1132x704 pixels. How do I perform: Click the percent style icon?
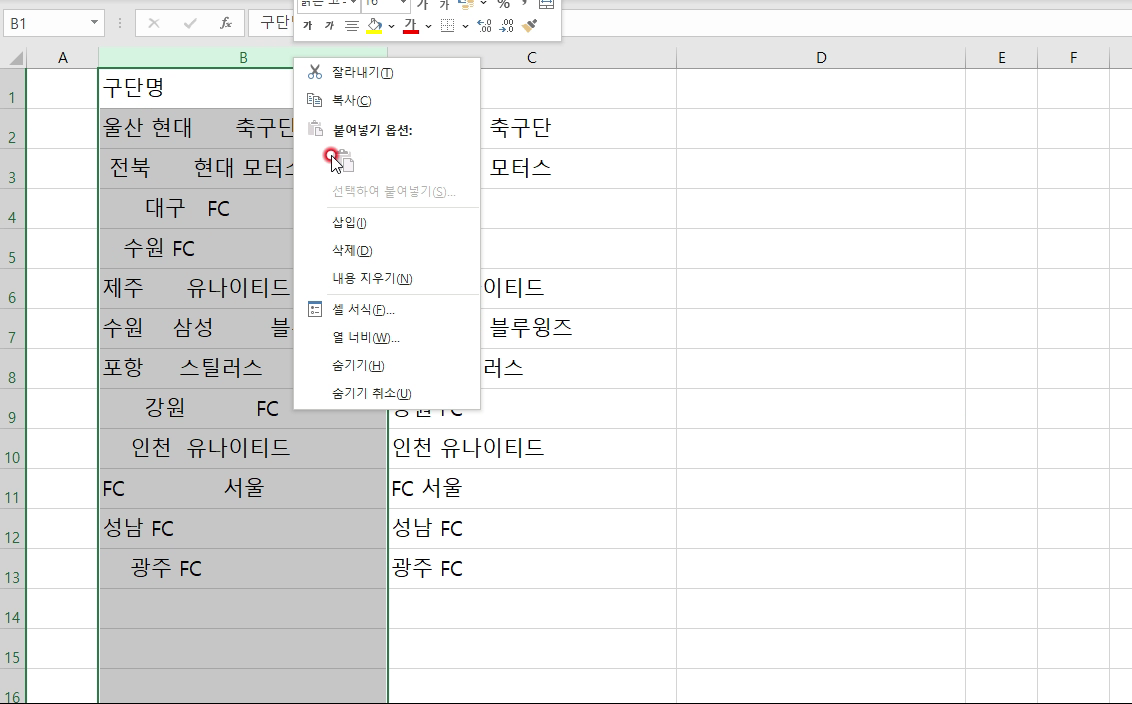pos(504,4)
